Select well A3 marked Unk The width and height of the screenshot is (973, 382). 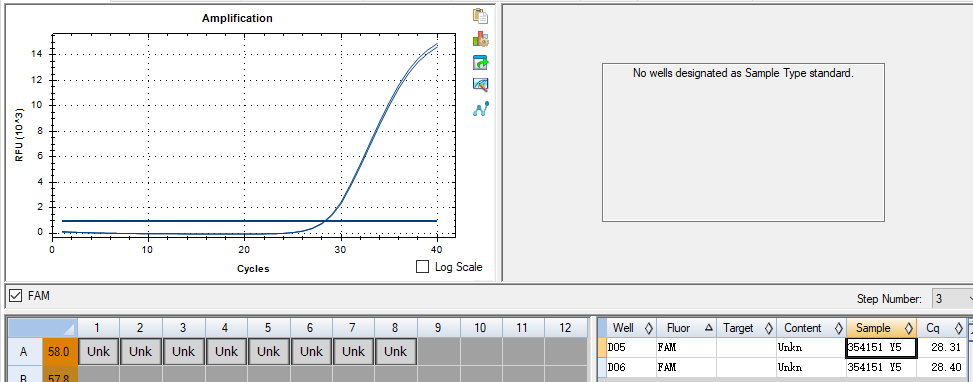click(x=184, y=352)
